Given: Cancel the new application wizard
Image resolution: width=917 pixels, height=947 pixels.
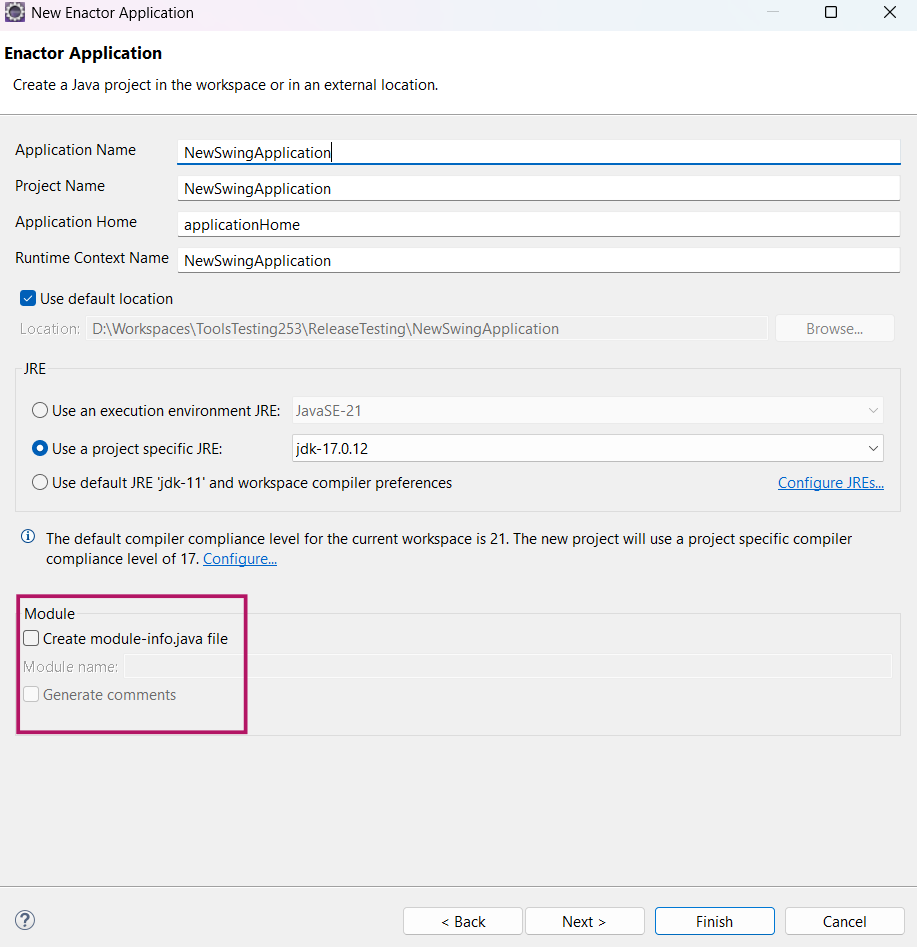Looking at the screenshot, I should pos(844,921).
